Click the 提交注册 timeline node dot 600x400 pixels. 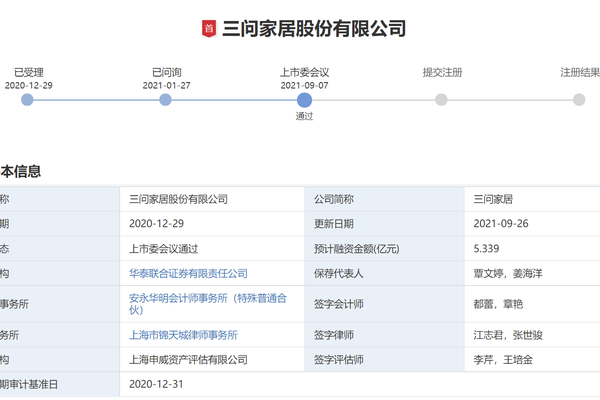[441, 100]
